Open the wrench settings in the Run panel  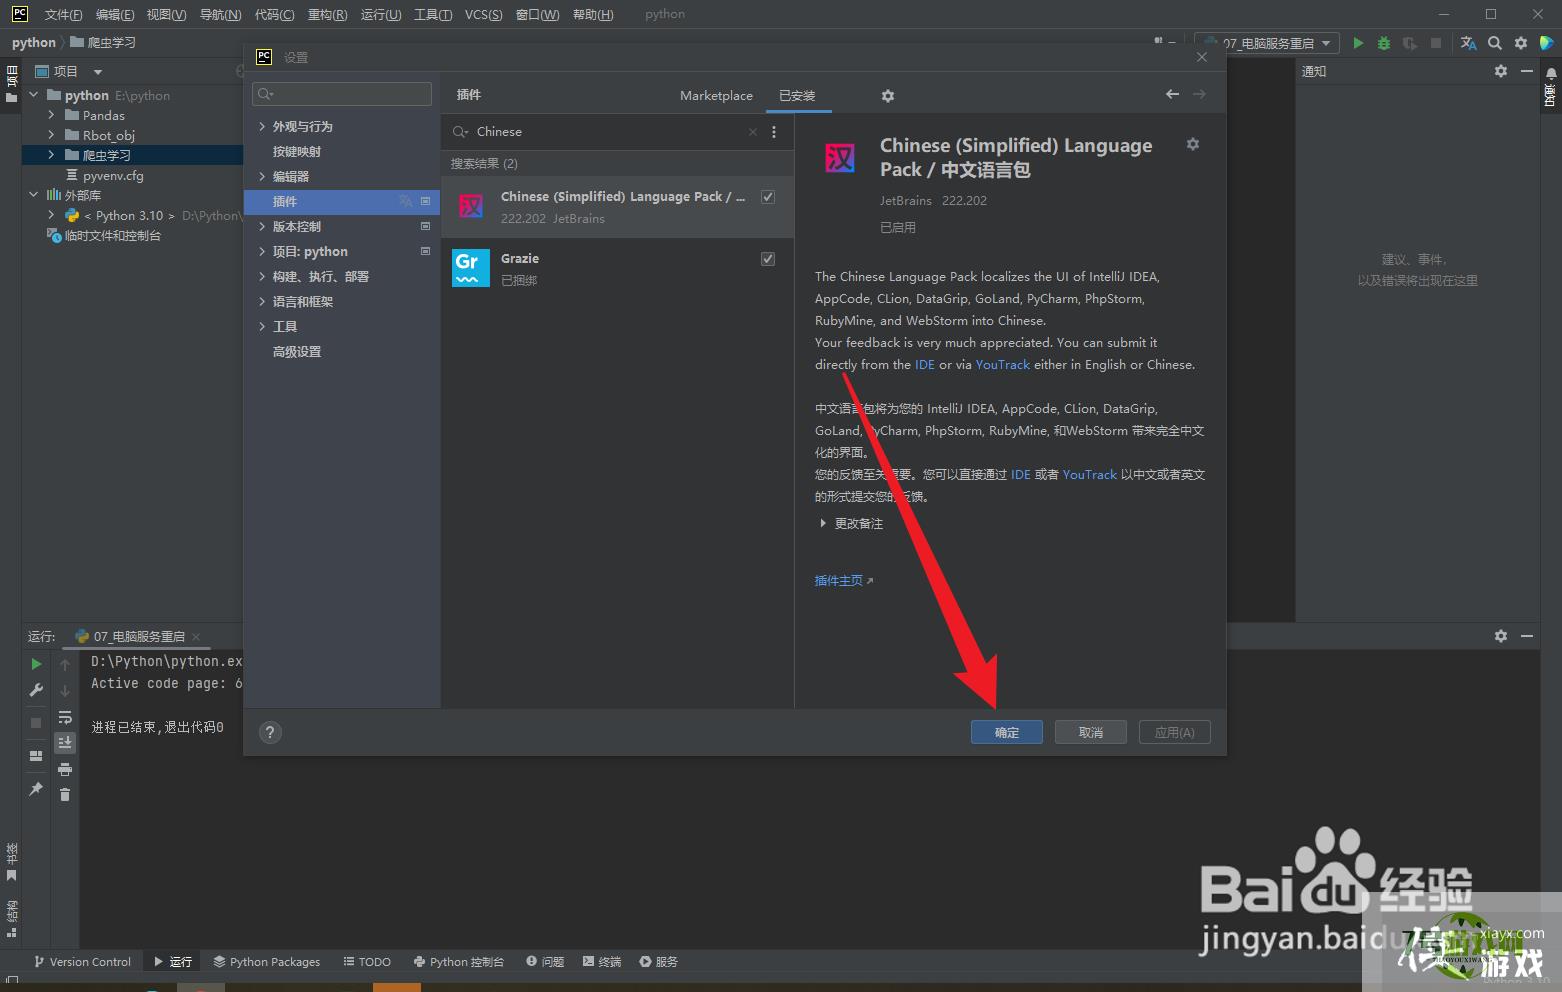coord(37,690)
